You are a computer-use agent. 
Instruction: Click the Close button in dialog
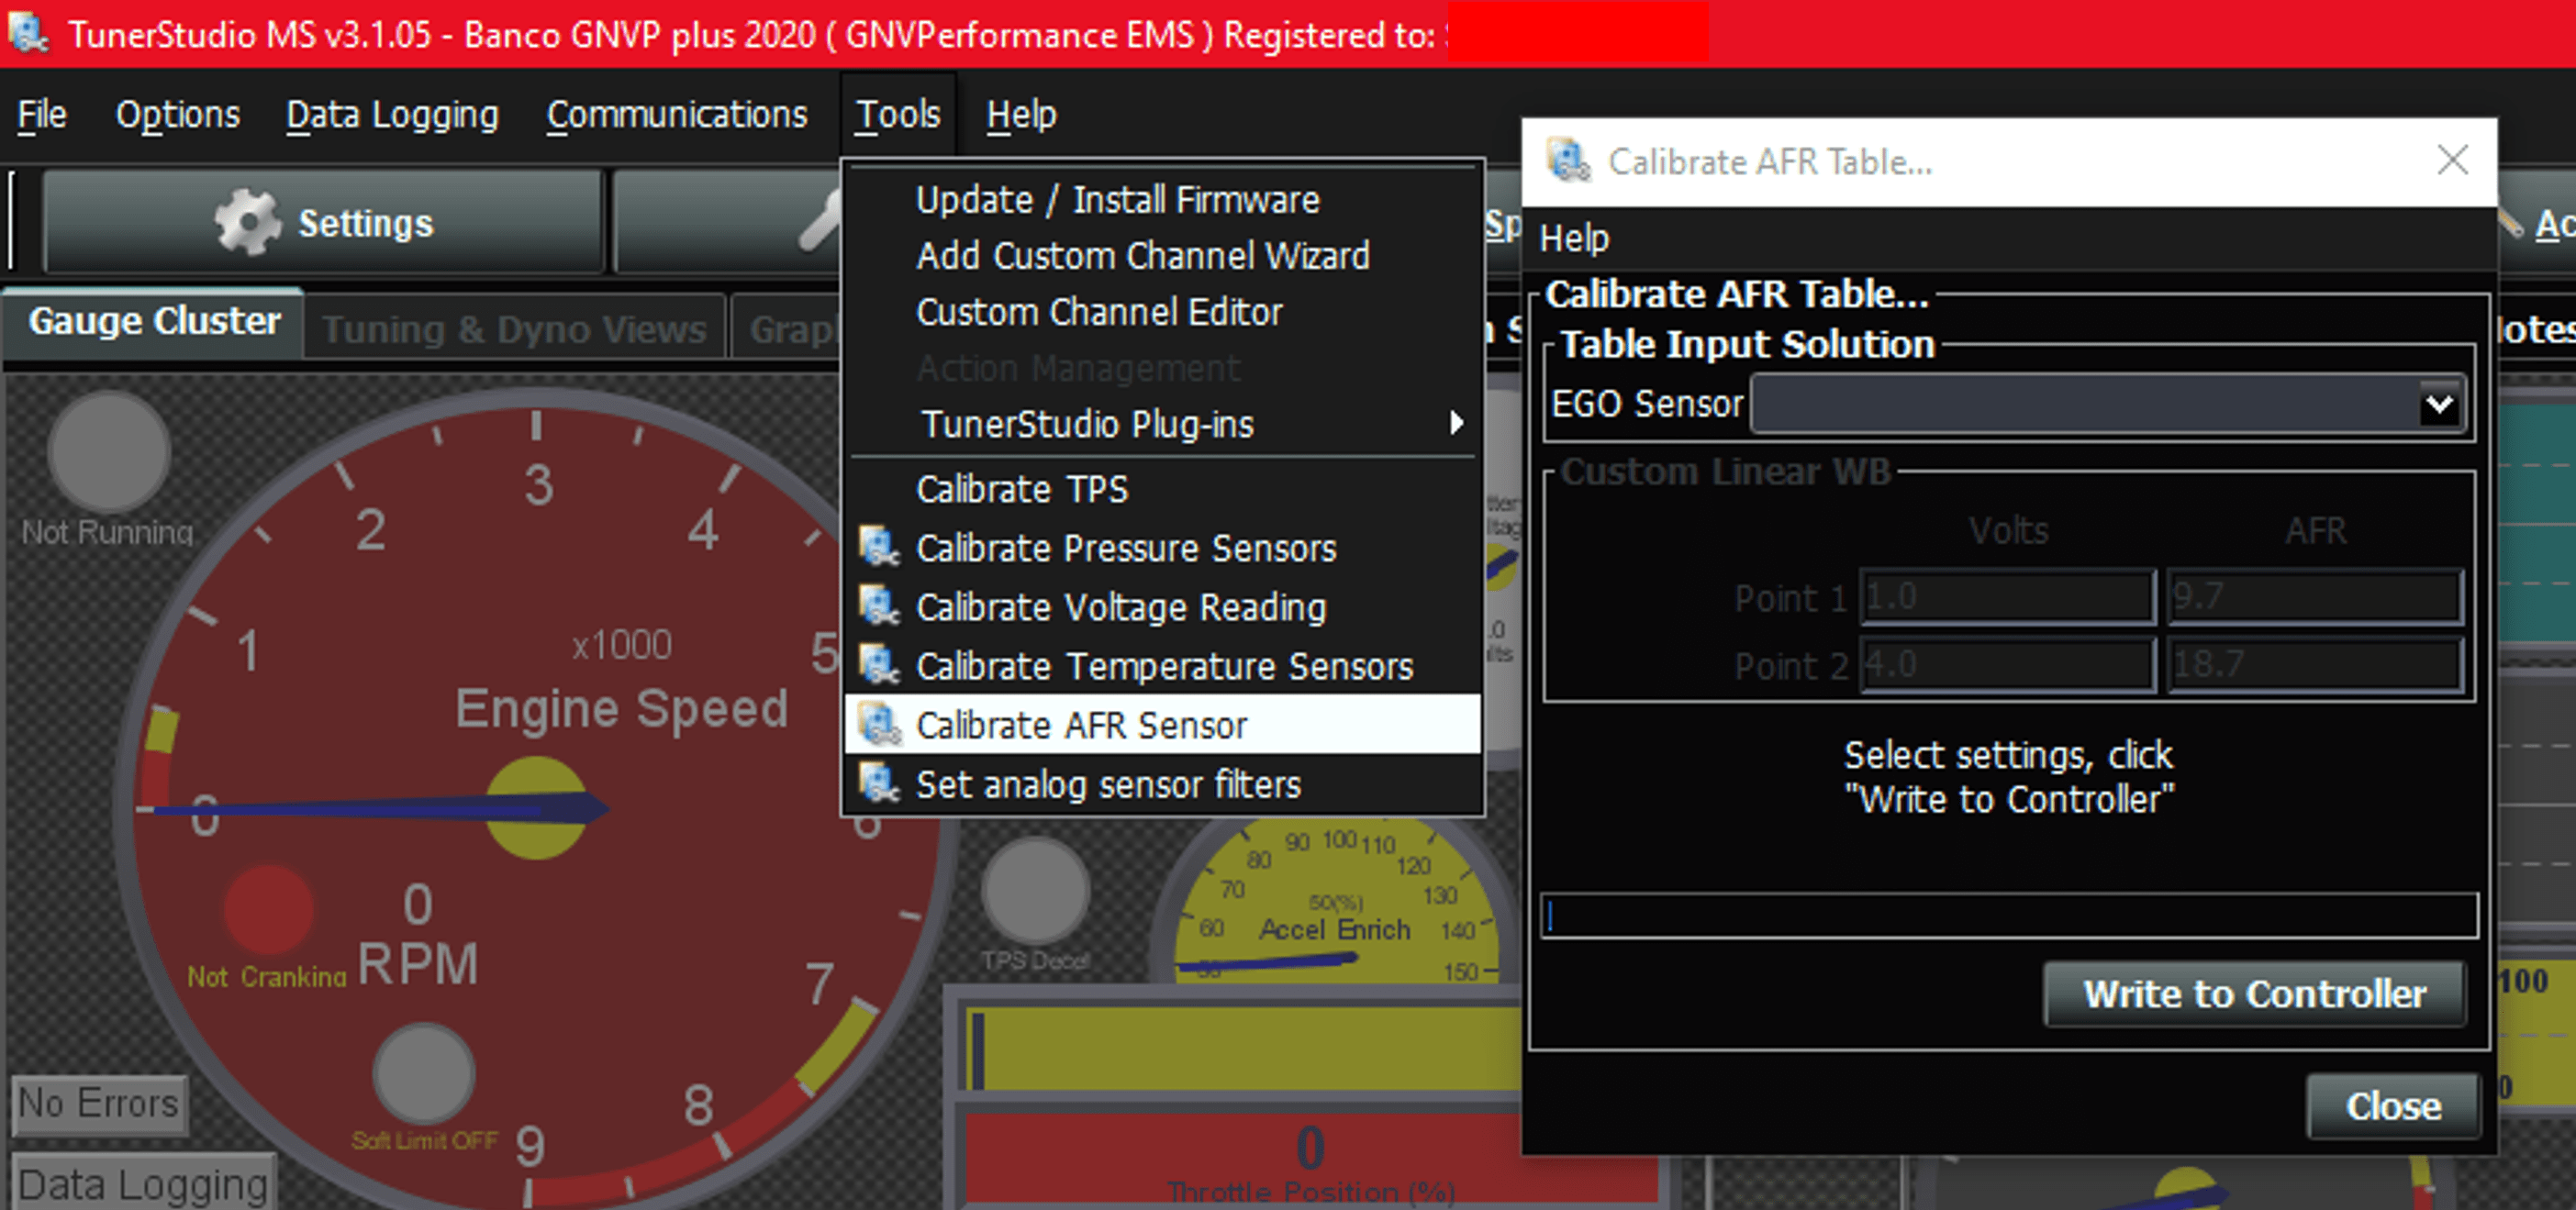[2393, 1106]
